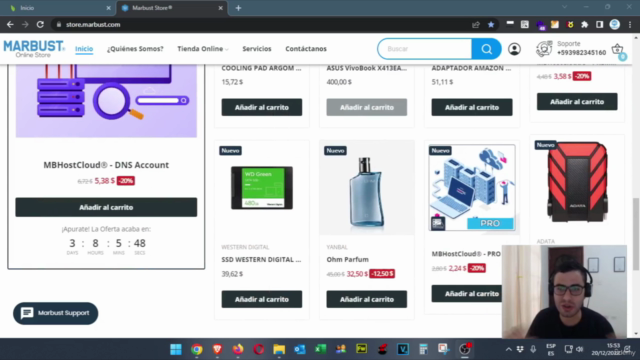
Task: Bookmark page with the star icon
Action: [x=491, y=24]
